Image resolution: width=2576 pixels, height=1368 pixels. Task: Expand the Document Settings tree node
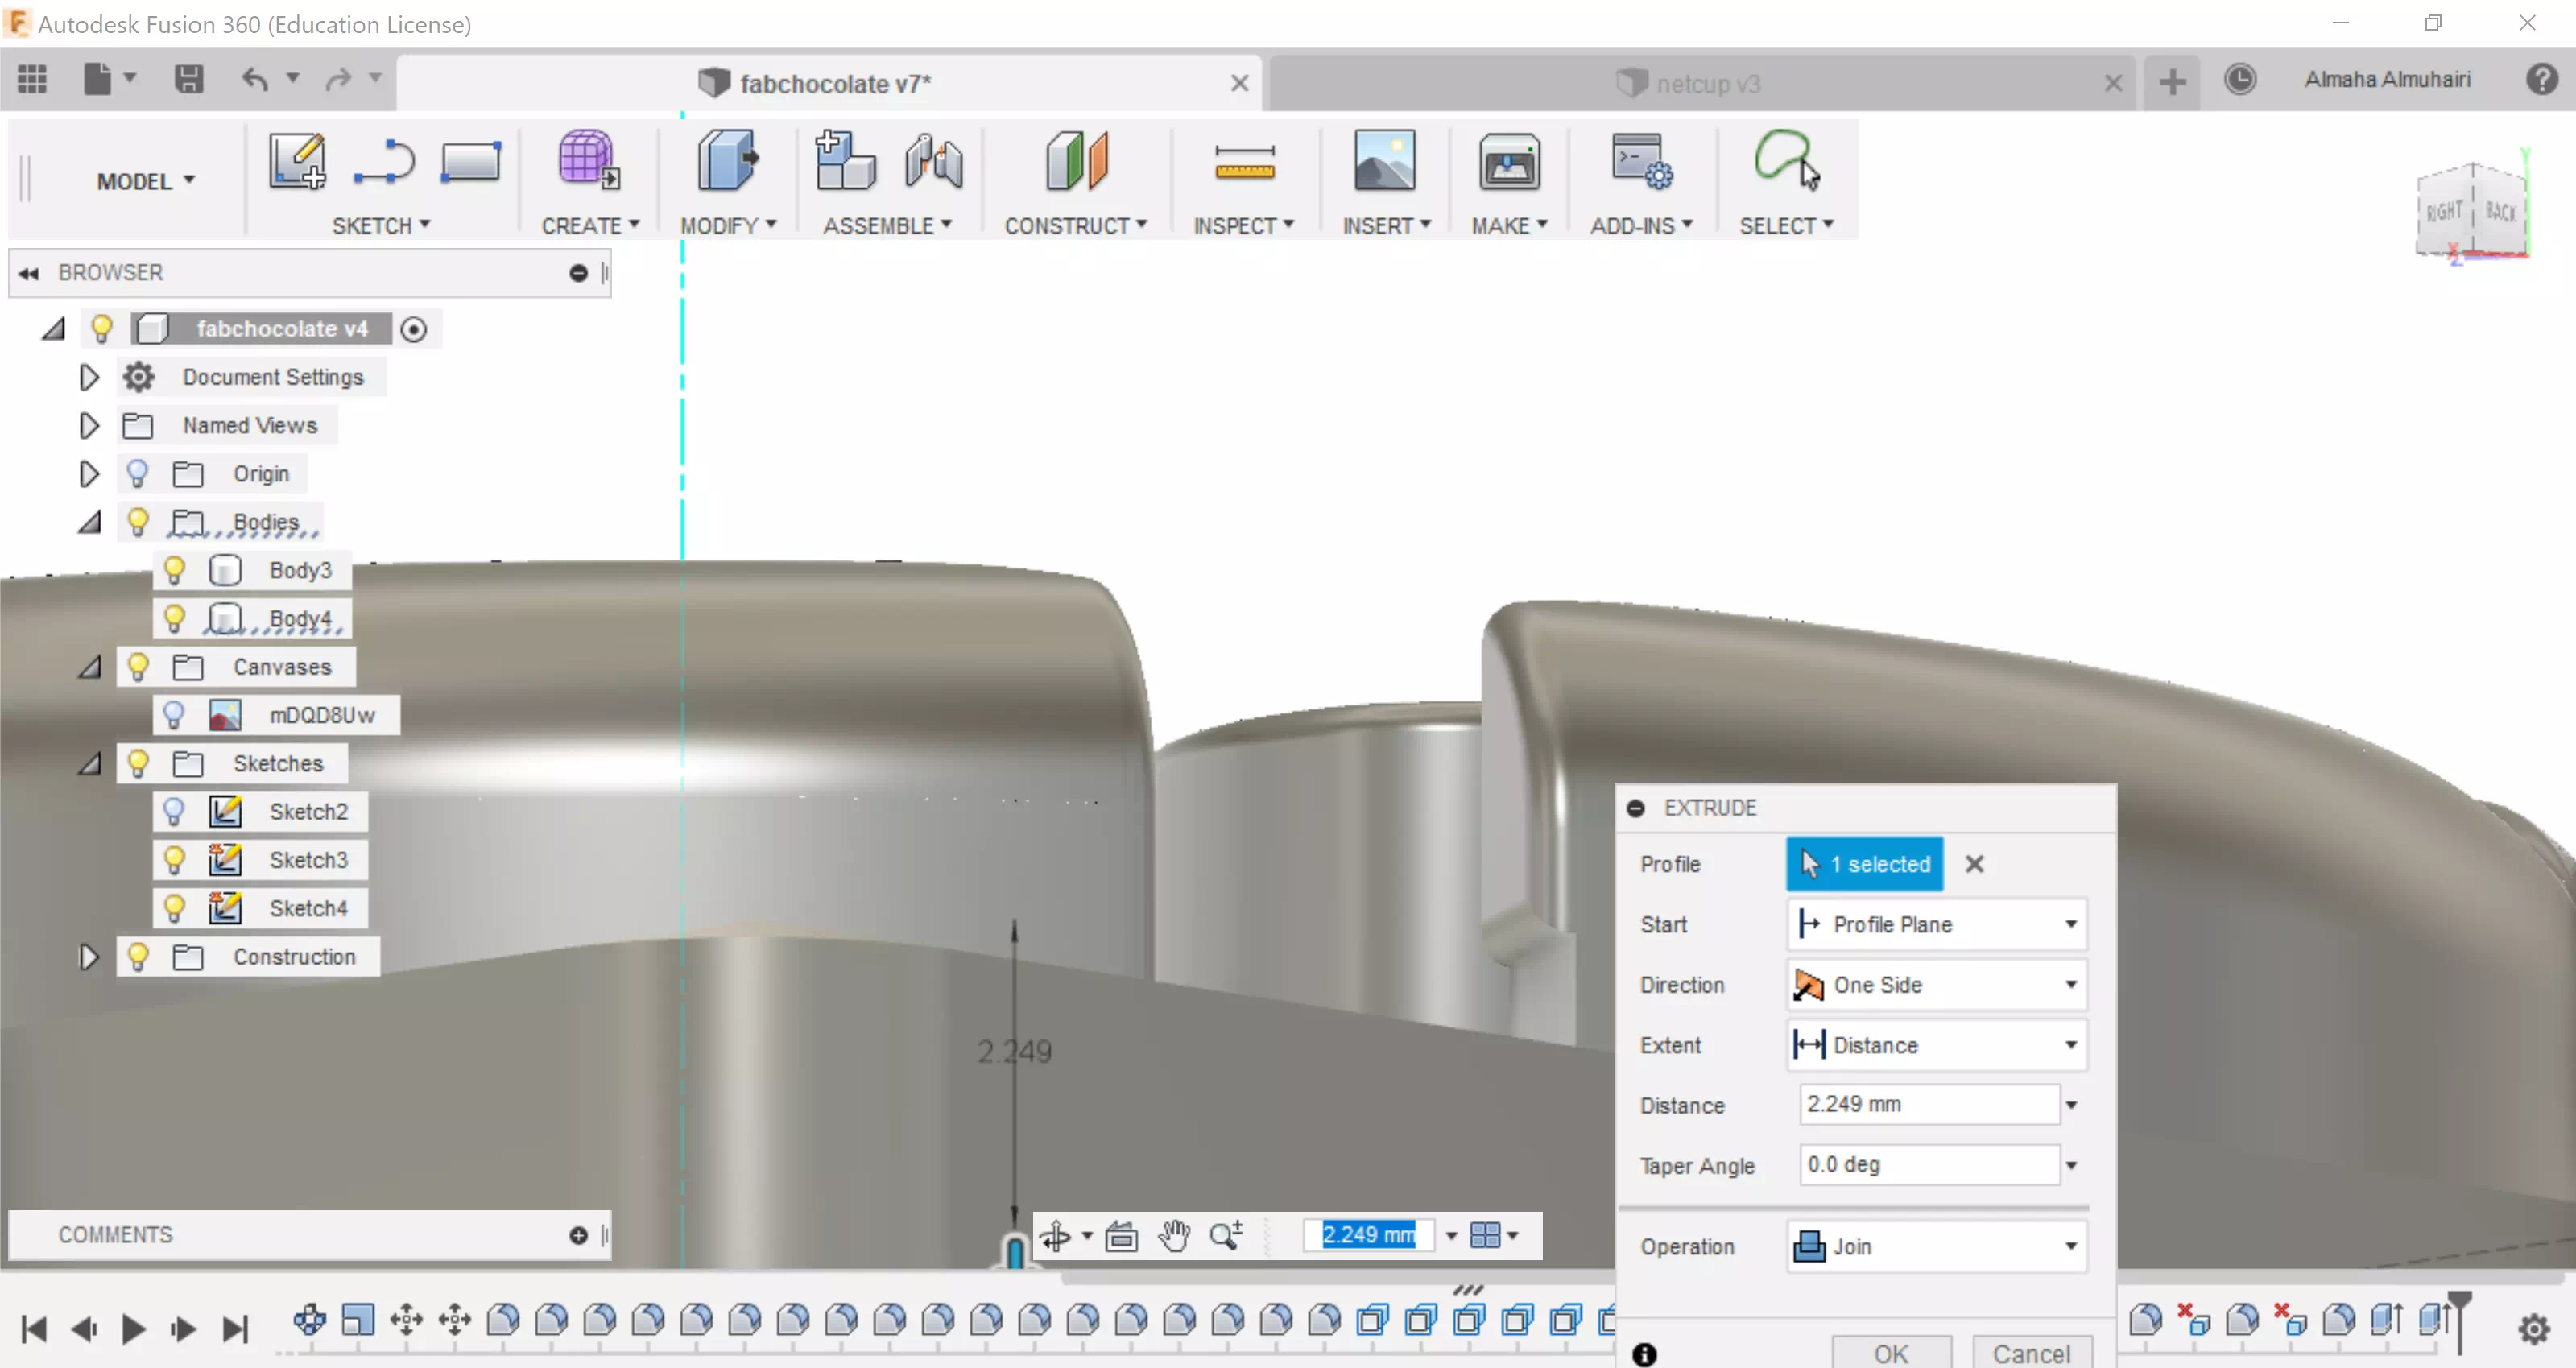coord(89,377)
